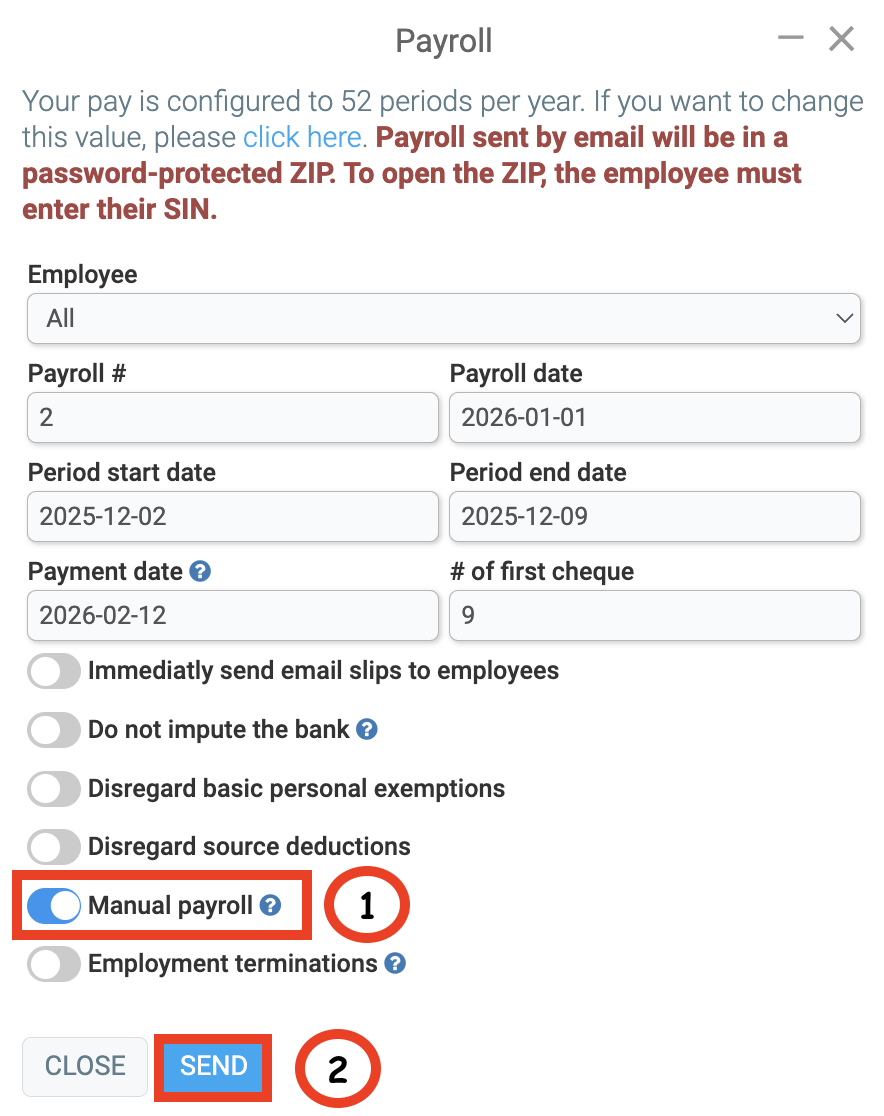Open help for Do not impute the bank
884x1116 pixels.
click(x=366, y=730)
